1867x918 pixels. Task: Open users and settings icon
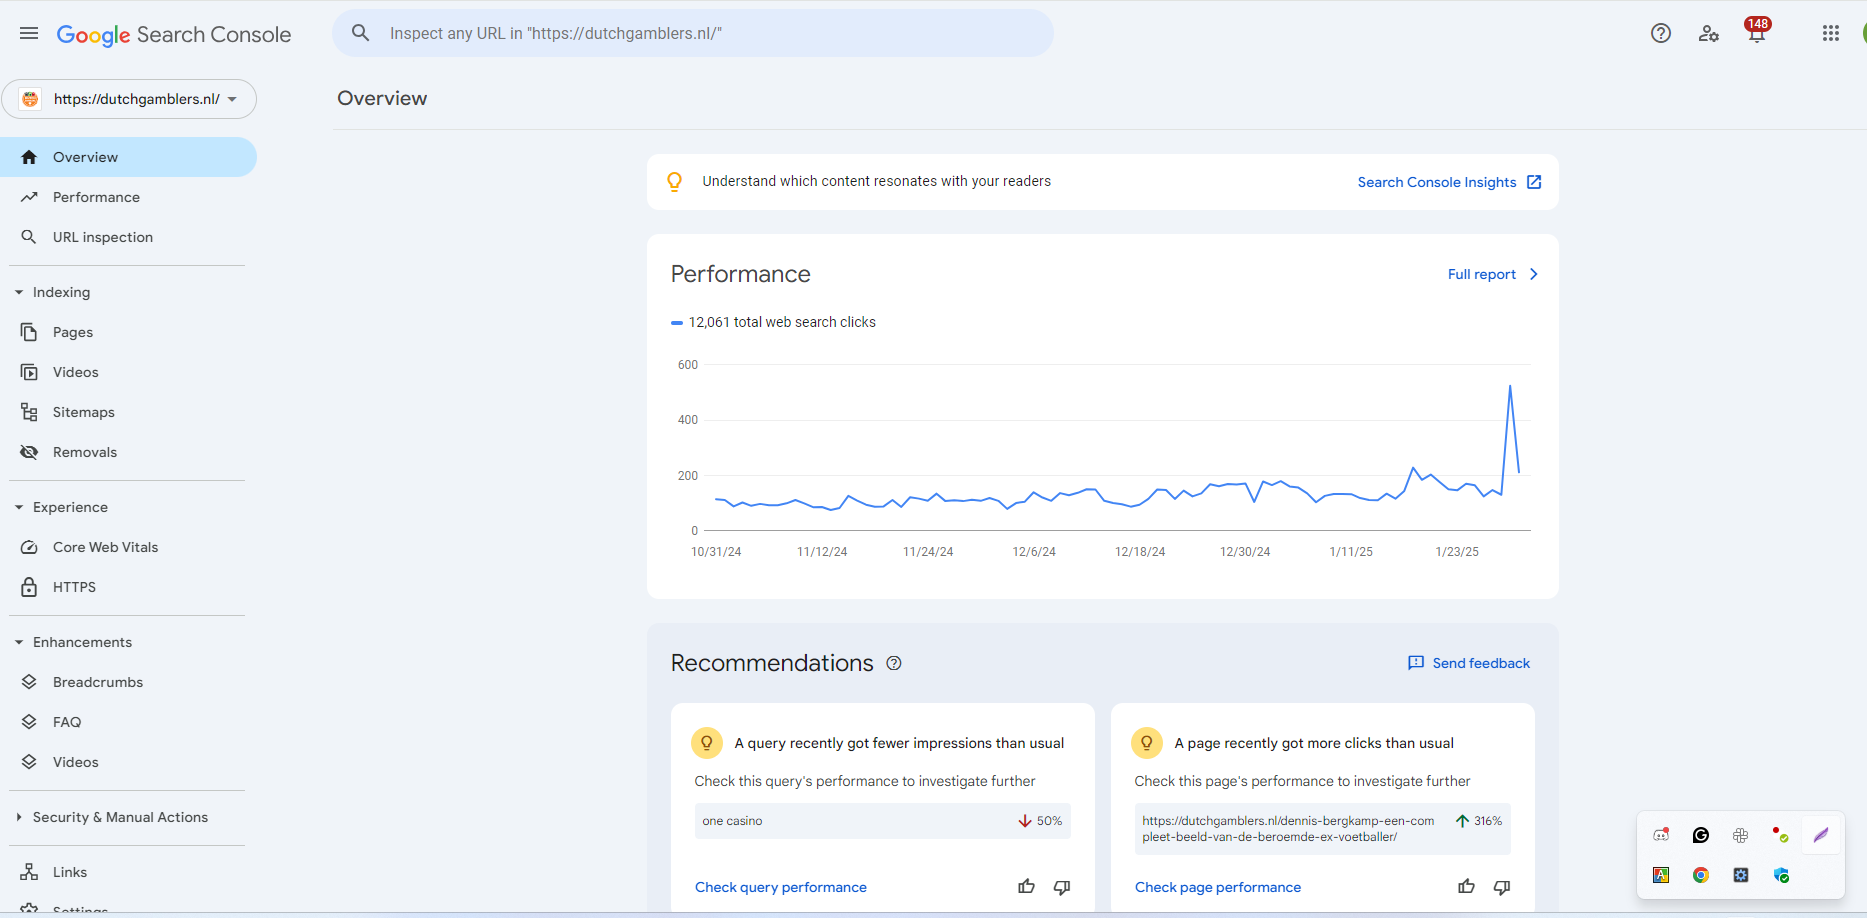1709,33
